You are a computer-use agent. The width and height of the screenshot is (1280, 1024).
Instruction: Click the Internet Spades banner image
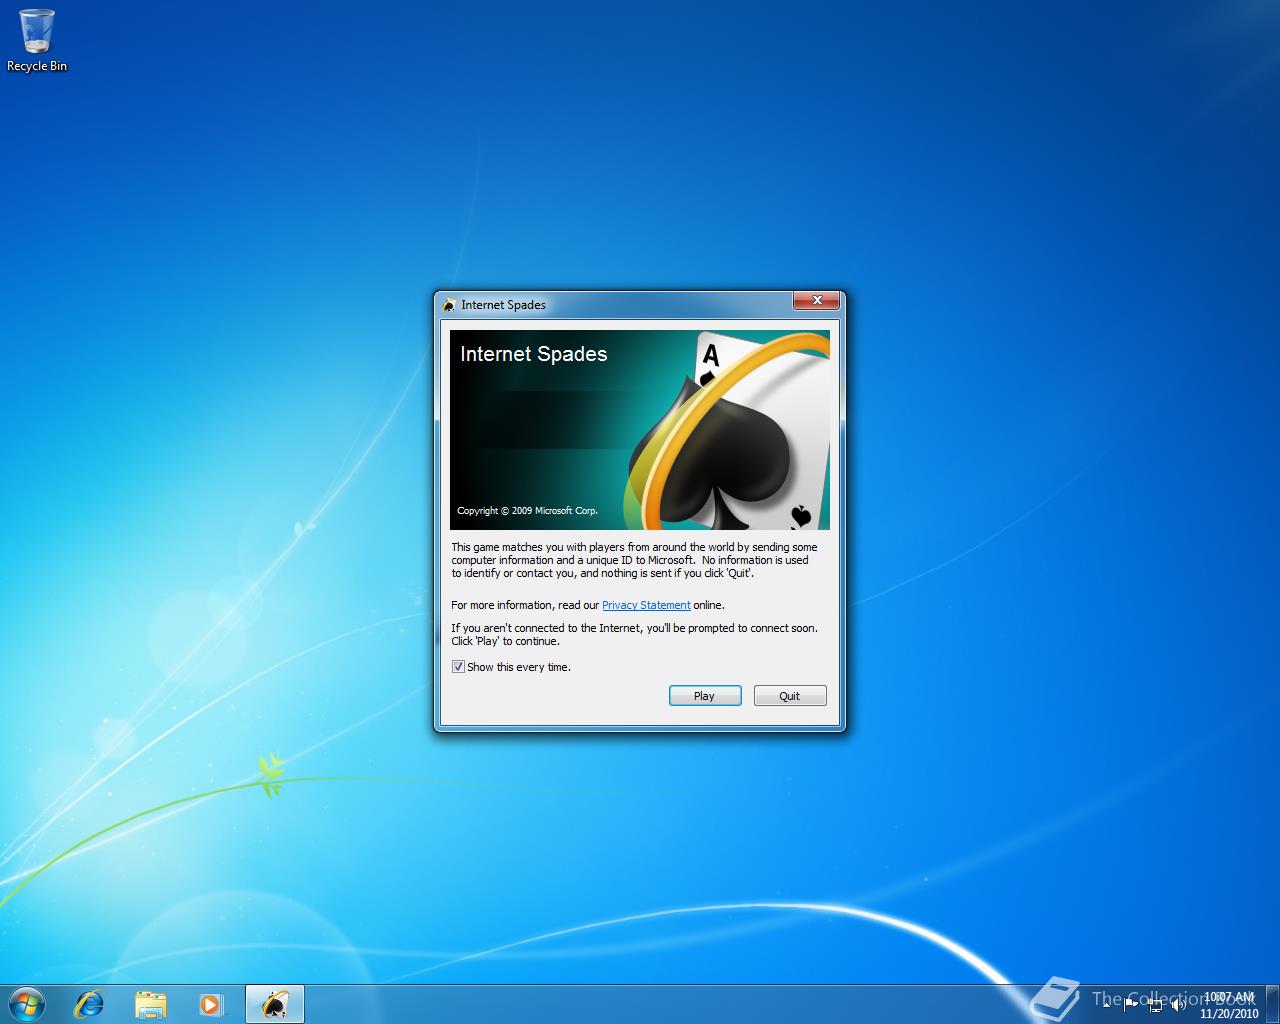coord(640,430)
